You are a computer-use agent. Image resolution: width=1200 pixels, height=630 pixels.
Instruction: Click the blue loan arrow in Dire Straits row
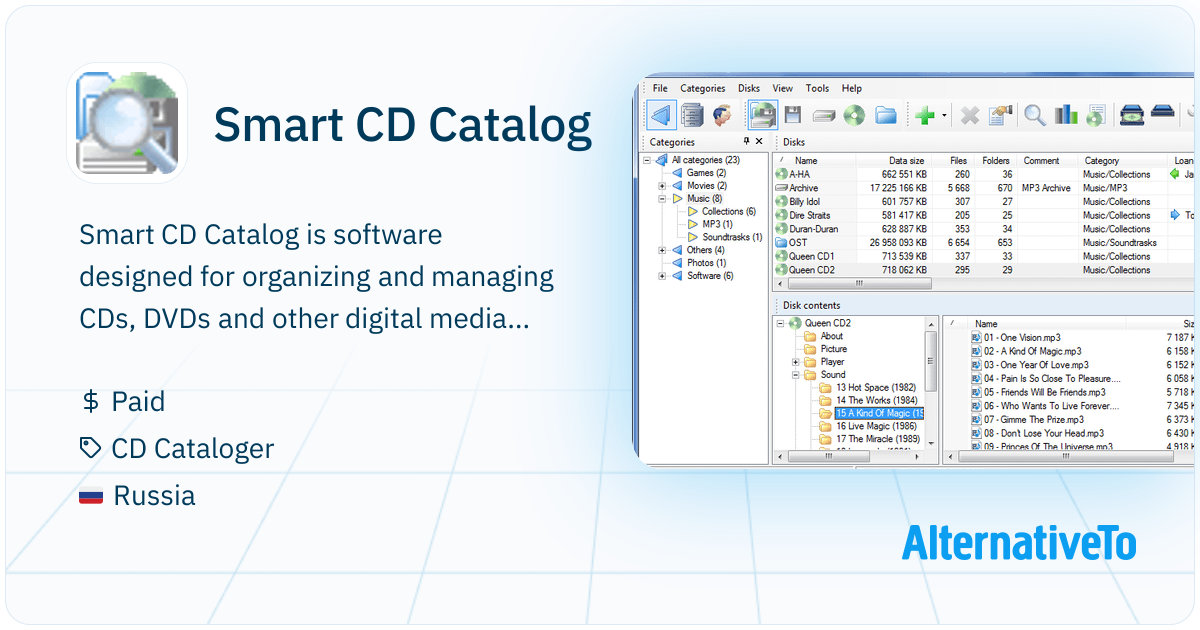tap(1175, 215)
